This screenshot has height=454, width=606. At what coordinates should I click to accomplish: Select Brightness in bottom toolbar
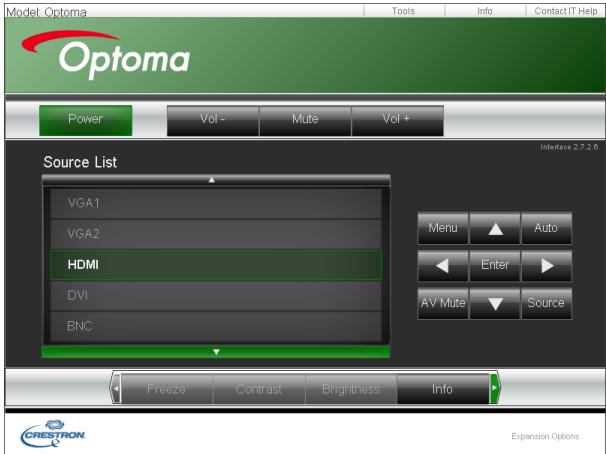(351, 389)
